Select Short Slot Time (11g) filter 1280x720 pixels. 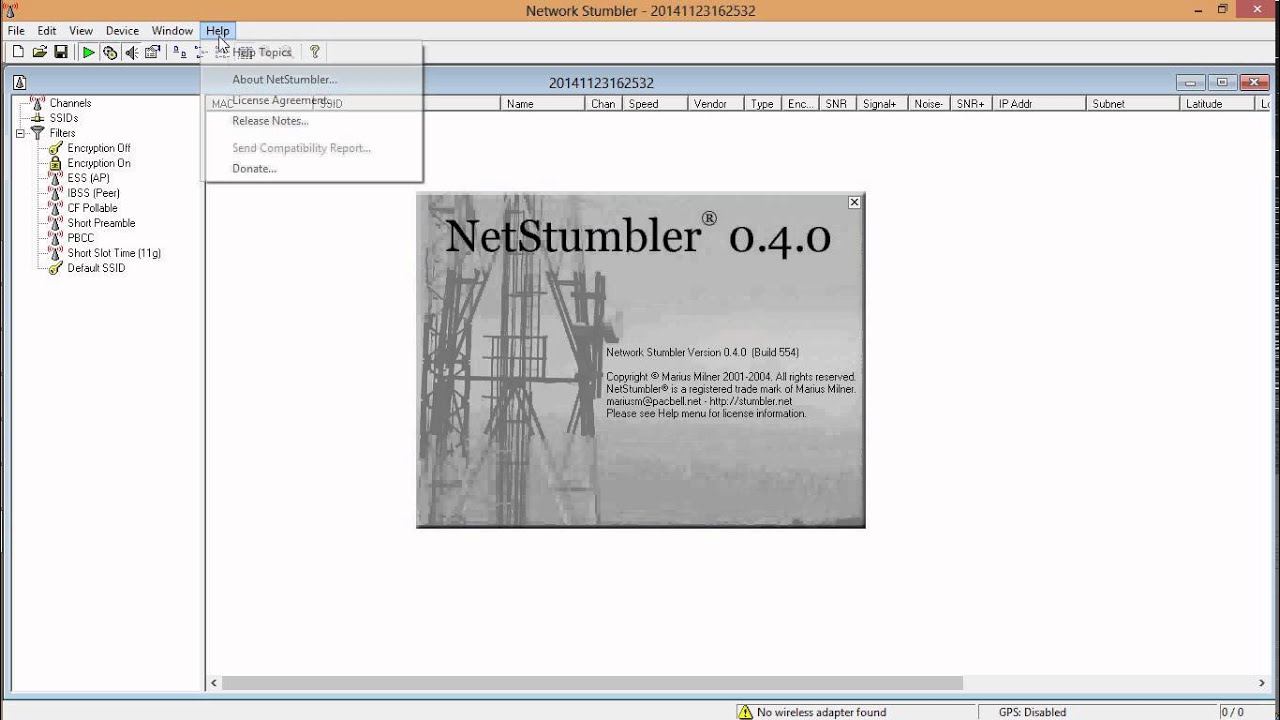tap(114, 253)
